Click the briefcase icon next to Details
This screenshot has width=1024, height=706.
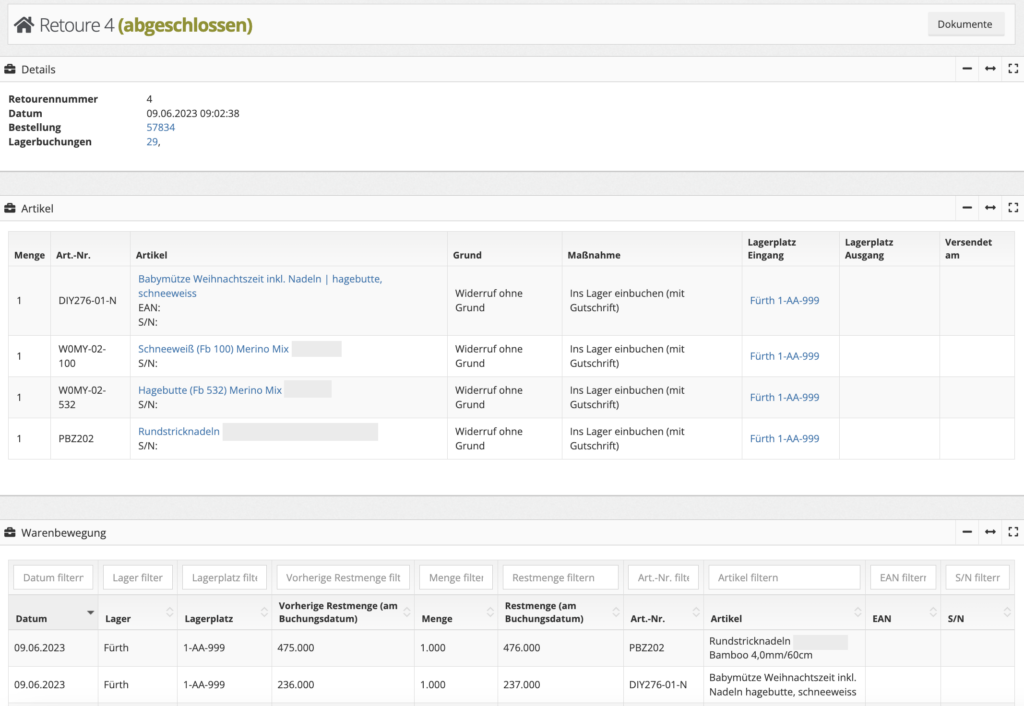[x=10, y=69]
